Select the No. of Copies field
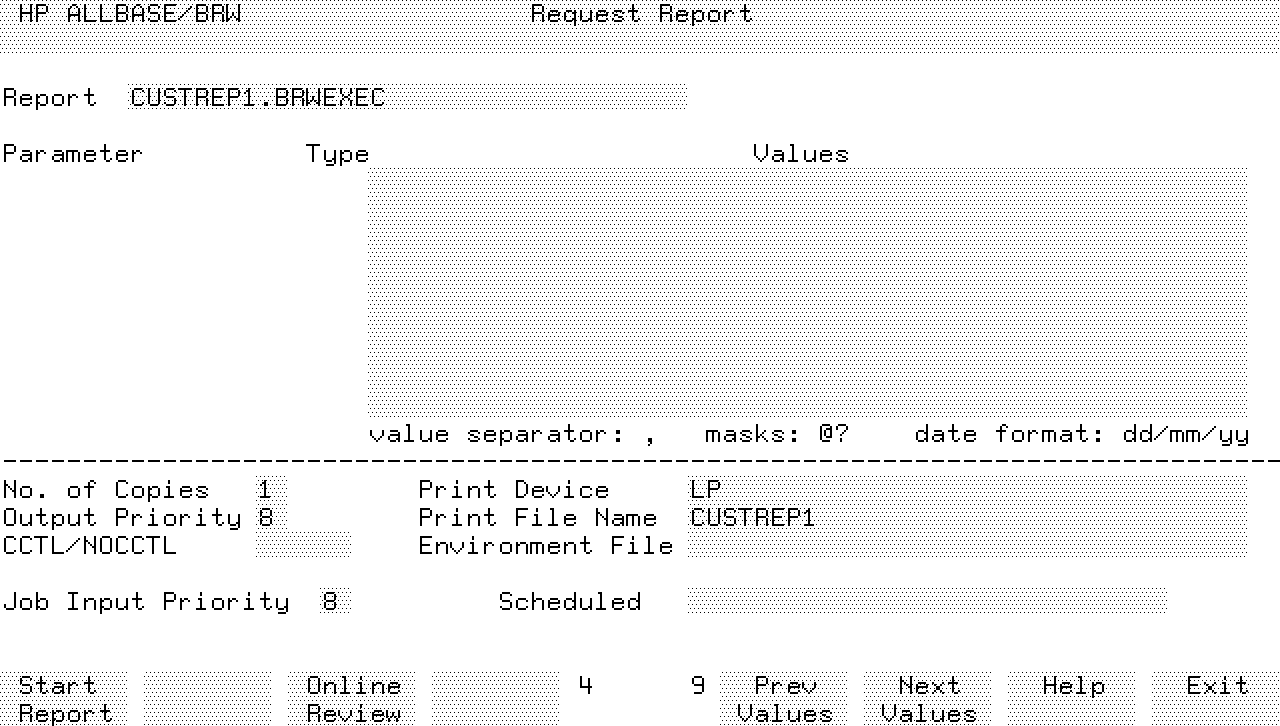Screen dimensions: 1280x726 pyautogui.click(x=270, y=490)
